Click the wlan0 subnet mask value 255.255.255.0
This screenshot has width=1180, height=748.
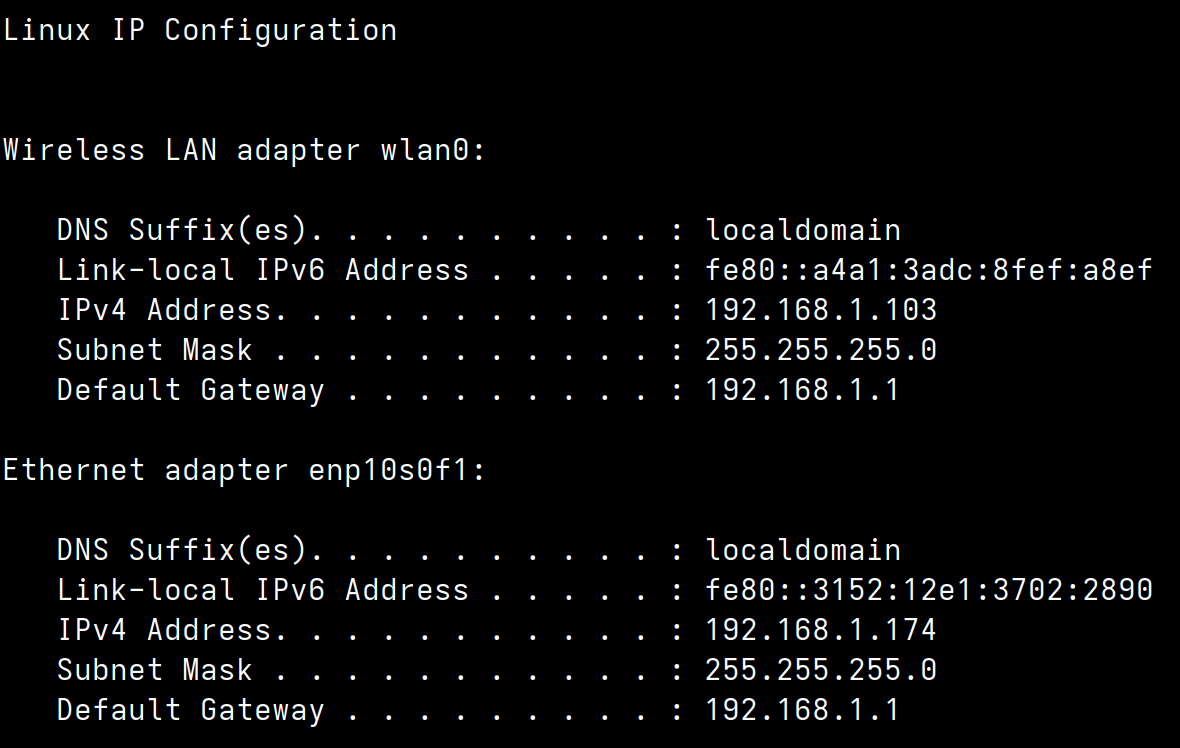tap(821, 350)
